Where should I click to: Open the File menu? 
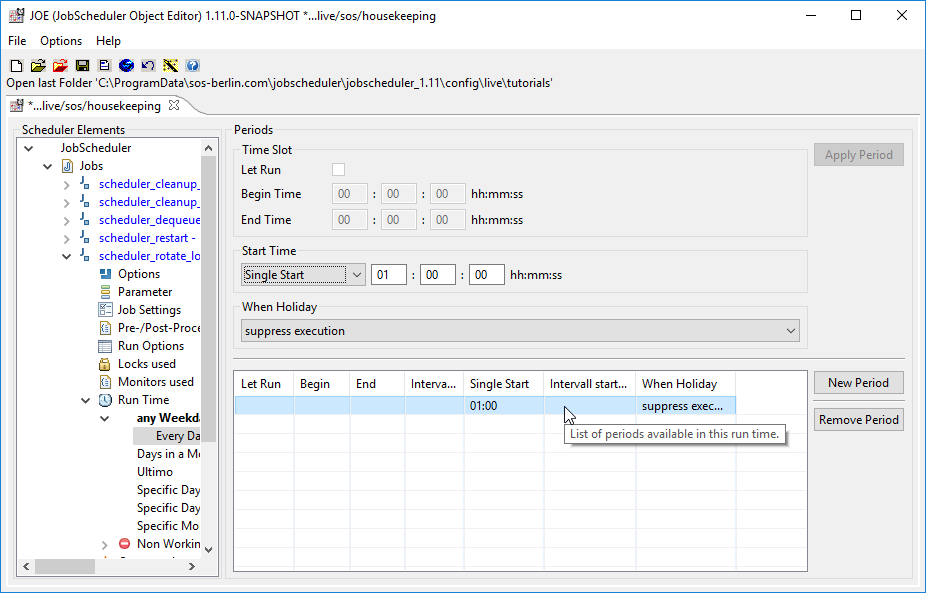17,41
